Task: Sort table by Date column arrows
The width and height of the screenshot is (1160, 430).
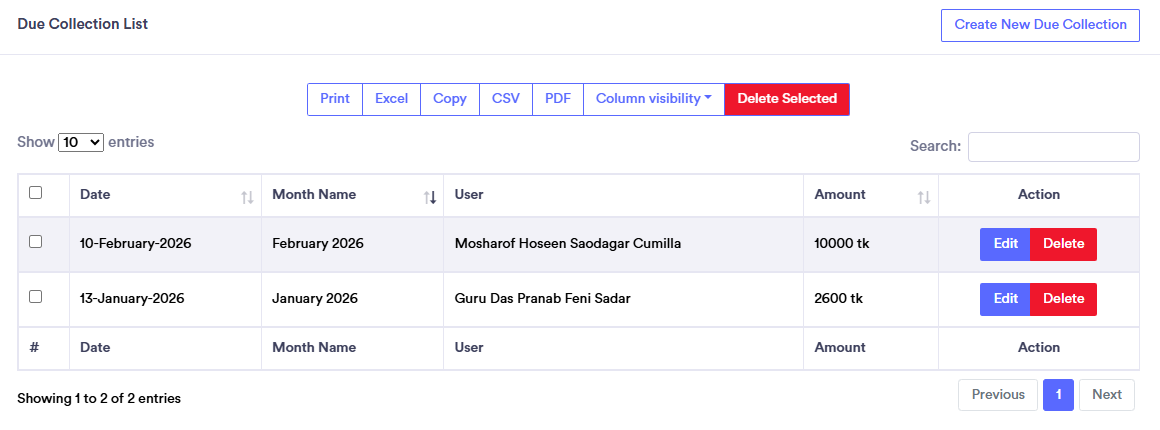Action: pos(247,197)
